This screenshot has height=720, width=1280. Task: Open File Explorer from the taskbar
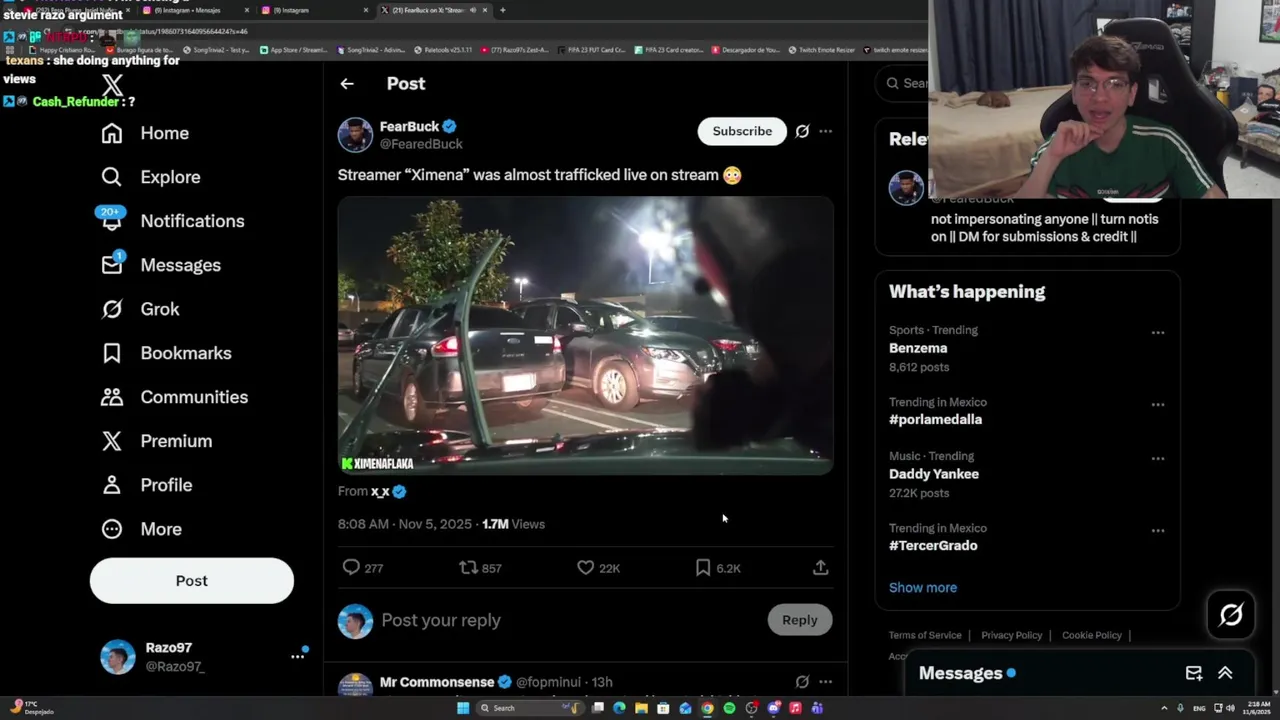tap(641, 708)
